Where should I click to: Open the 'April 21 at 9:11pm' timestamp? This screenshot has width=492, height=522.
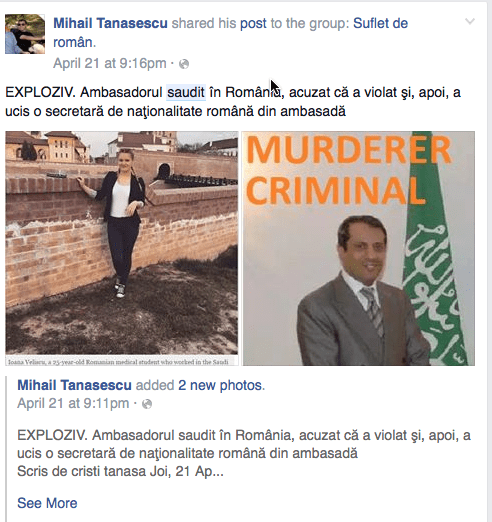pyautogui.click(x=73, y=403)
